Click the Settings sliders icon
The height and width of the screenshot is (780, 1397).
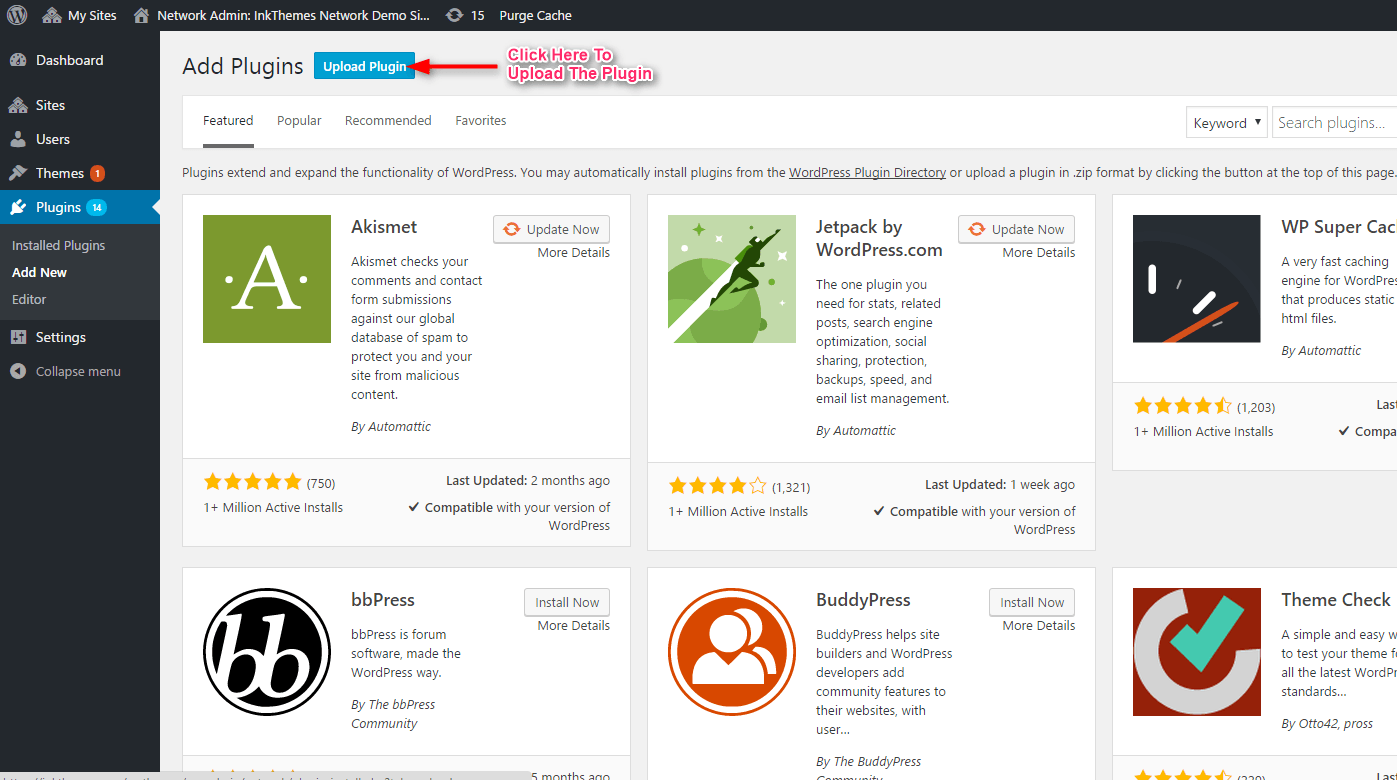click(x=18, y=337)
